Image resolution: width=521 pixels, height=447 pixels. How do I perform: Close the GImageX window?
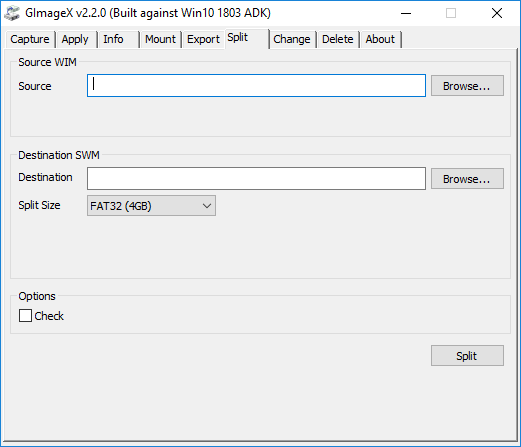point(497,13)
